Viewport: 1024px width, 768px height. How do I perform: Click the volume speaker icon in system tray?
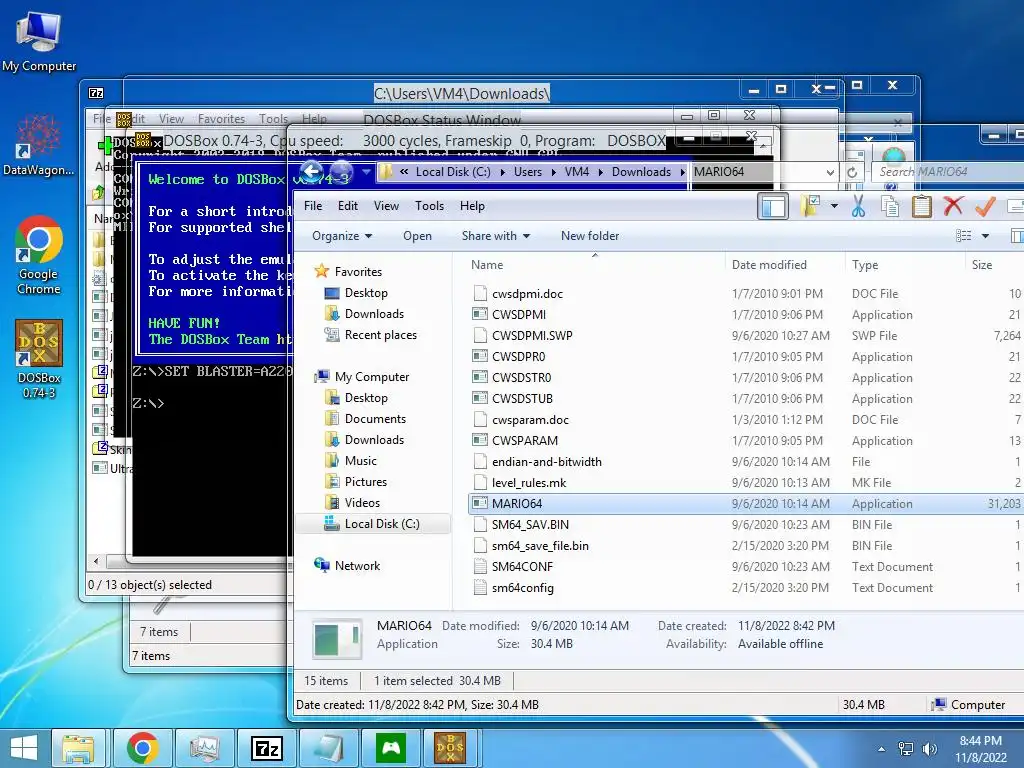click(x=929, y=748)
